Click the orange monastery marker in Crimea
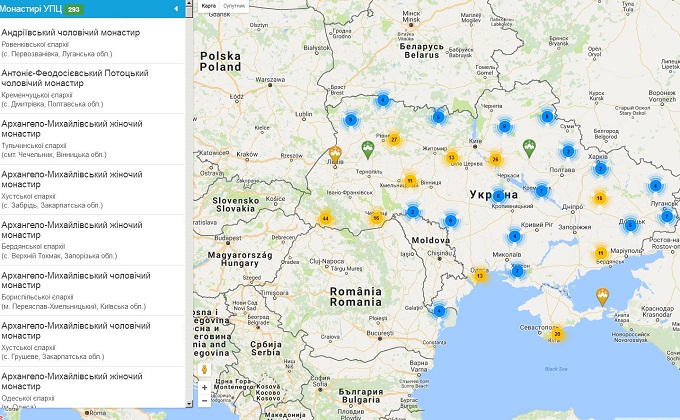680x420 pixels. click(x=602, y=295)
